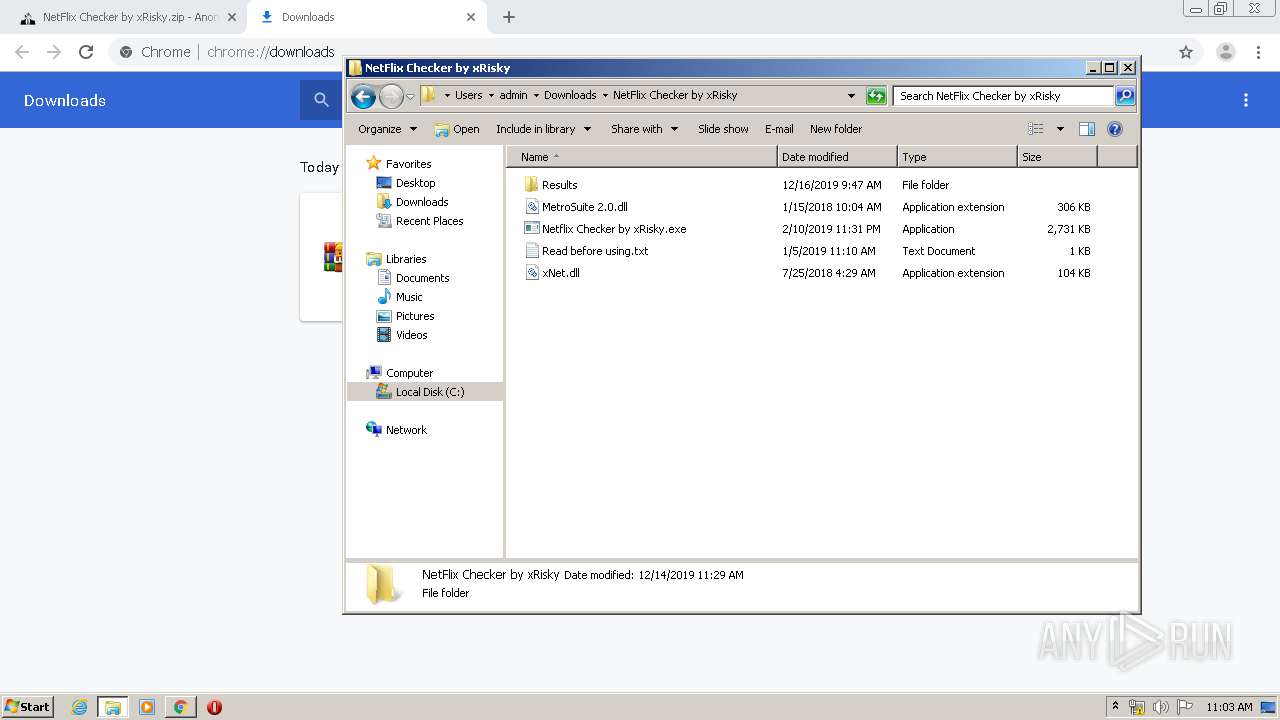This screenshot has height=720, width=1280.
Task: Show hidden tray icons arrow
Action: (1116, 706)
